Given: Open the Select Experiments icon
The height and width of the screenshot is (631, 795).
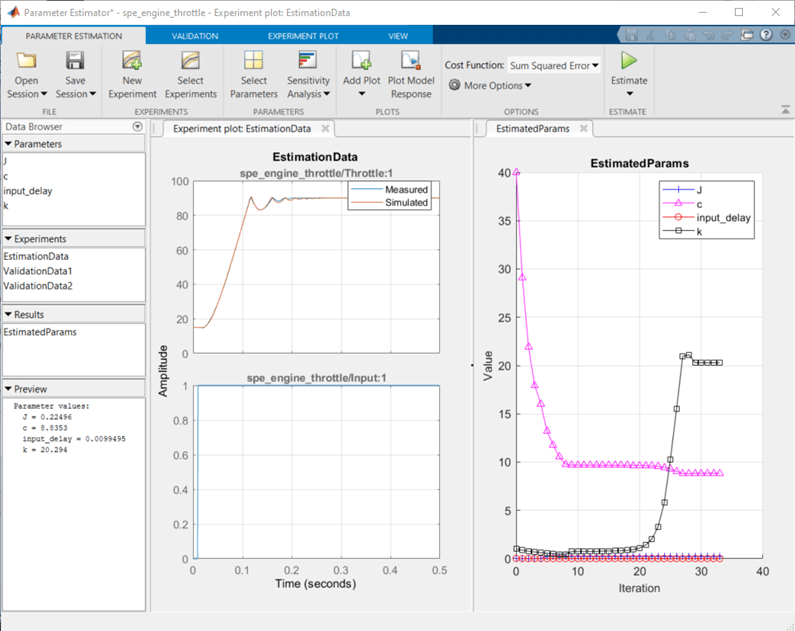Looking at the screenshot, I should point(191,60).
